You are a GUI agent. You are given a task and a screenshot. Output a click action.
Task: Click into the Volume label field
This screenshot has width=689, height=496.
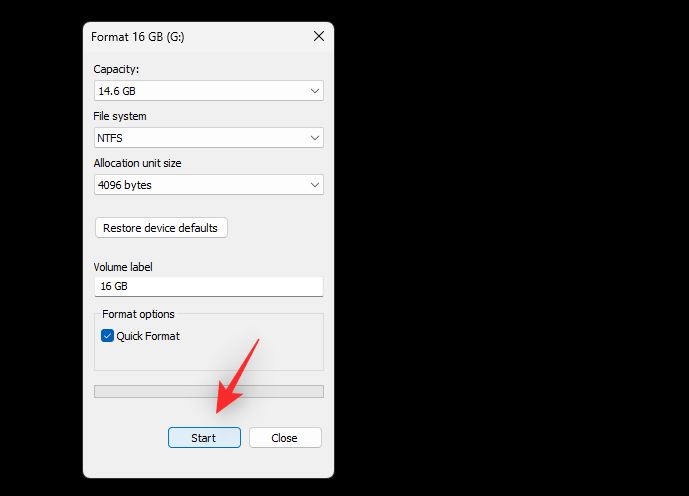coord(209,286)
